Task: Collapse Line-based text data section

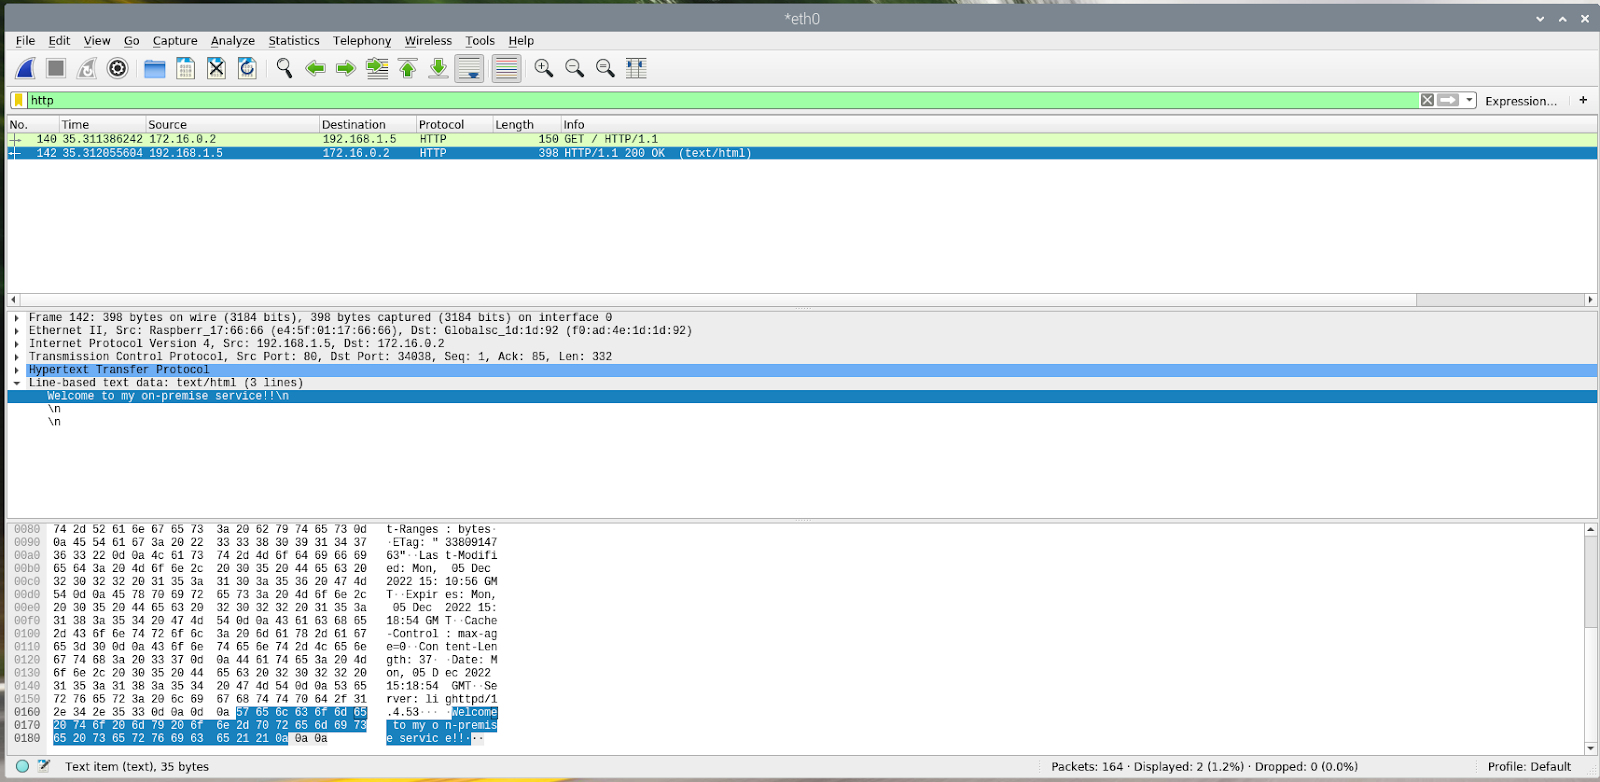Action: point(17,383)
